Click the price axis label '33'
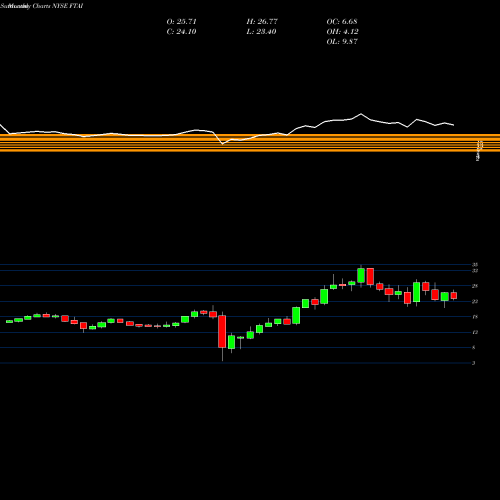500x500 pixels. click(475, 271)
